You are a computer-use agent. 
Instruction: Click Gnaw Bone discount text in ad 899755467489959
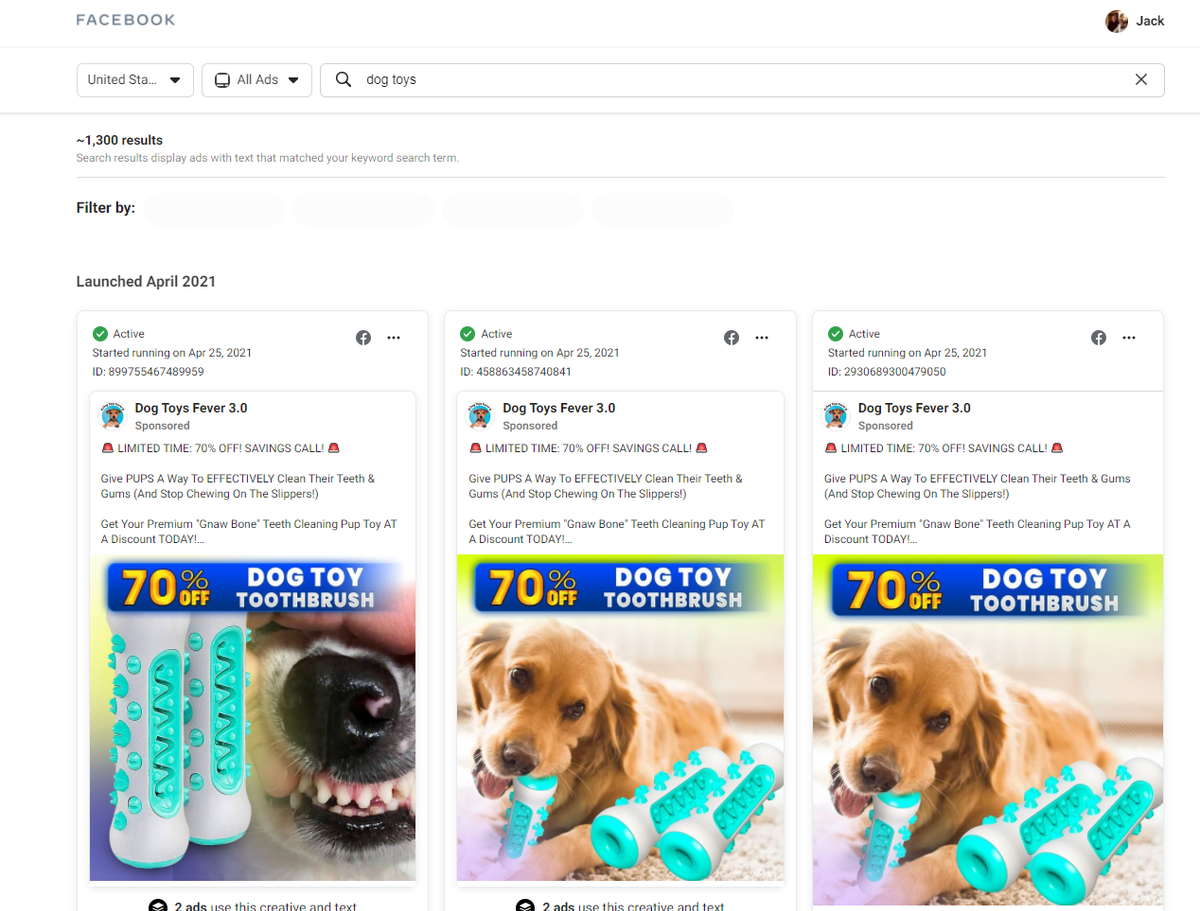tap(249, 532)
